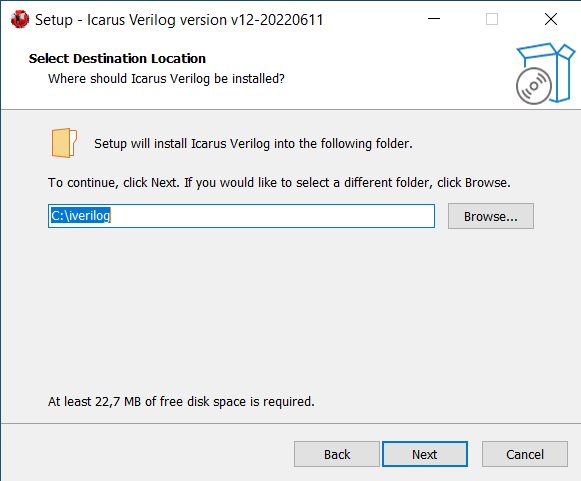Viewport: 581px width, 481px height.
Task: Click 'At least 22,7 MB' disk space text
Action: pos(181,401)
